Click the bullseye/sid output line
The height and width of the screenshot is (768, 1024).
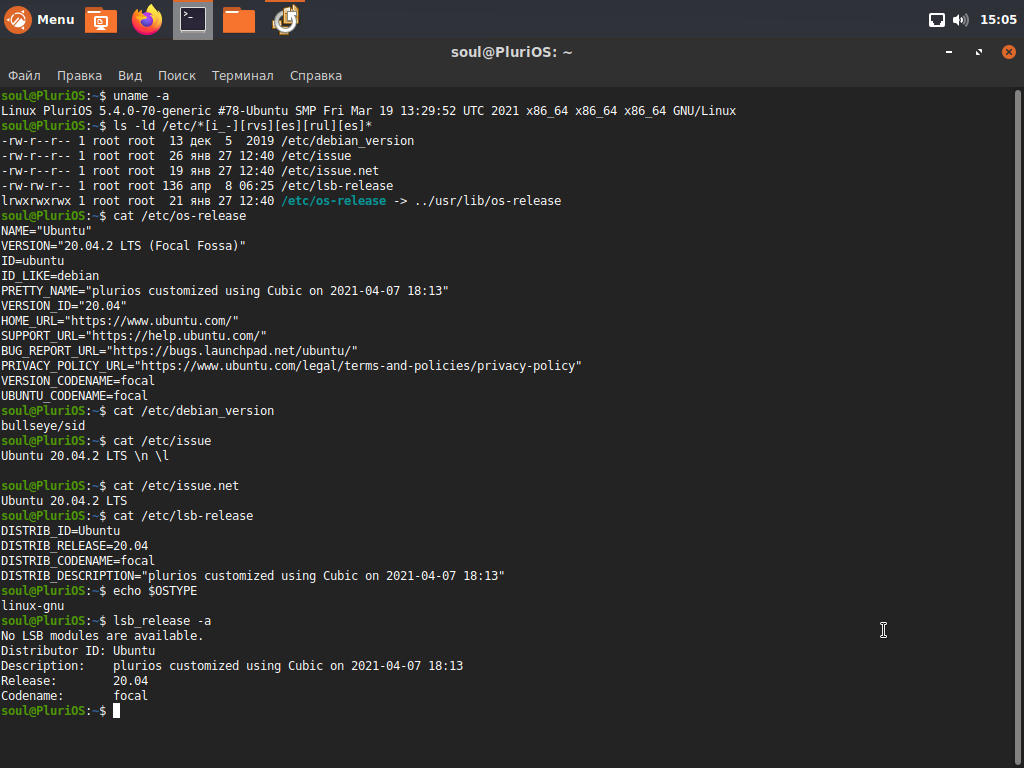[x=42, y=426]
